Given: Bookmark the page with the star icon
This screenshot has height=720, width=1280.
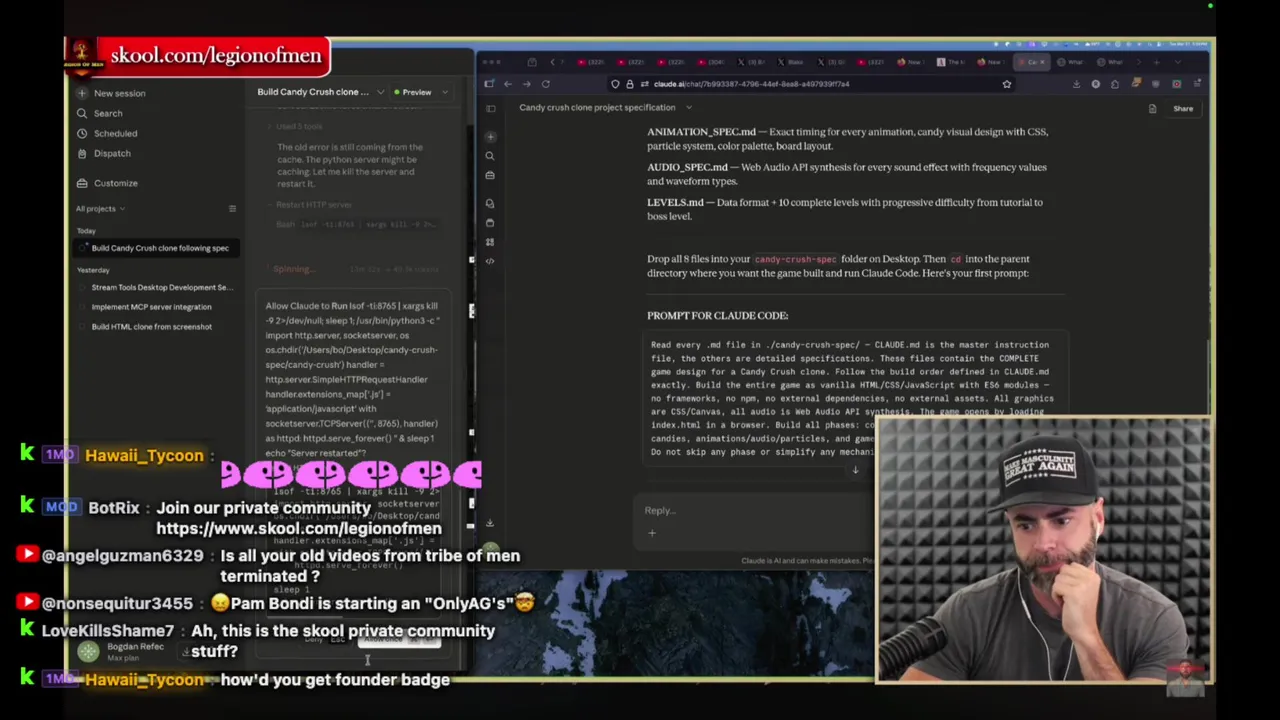Looking at the screenshot, I should click(1007, 84).
